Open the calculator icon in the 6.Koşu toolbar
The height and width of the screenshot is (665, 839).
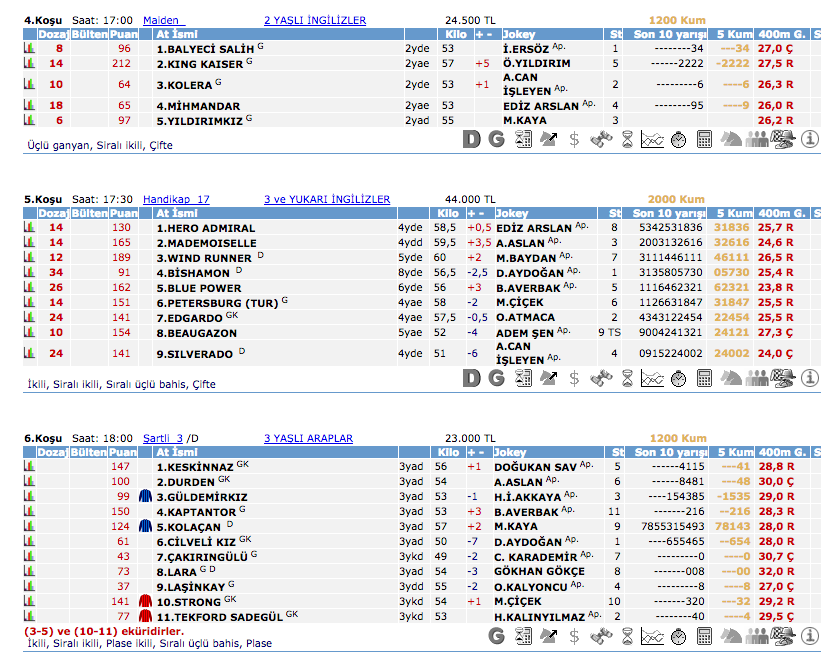point(705,637)
